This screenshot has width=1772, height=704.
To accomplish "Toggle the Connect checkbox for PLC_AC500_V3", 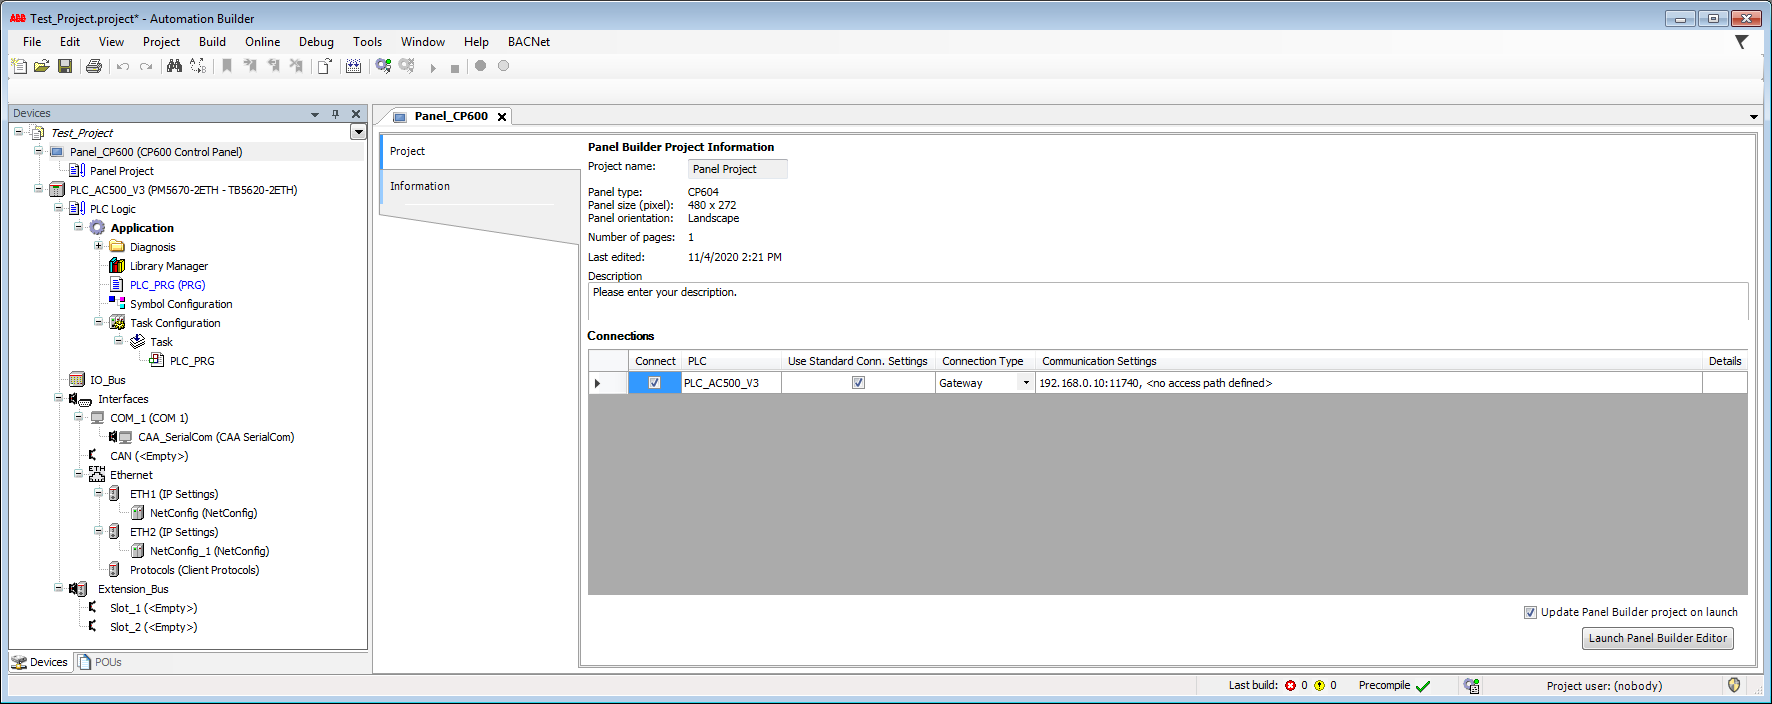I will pyautogui.click(x=654, y=383).
